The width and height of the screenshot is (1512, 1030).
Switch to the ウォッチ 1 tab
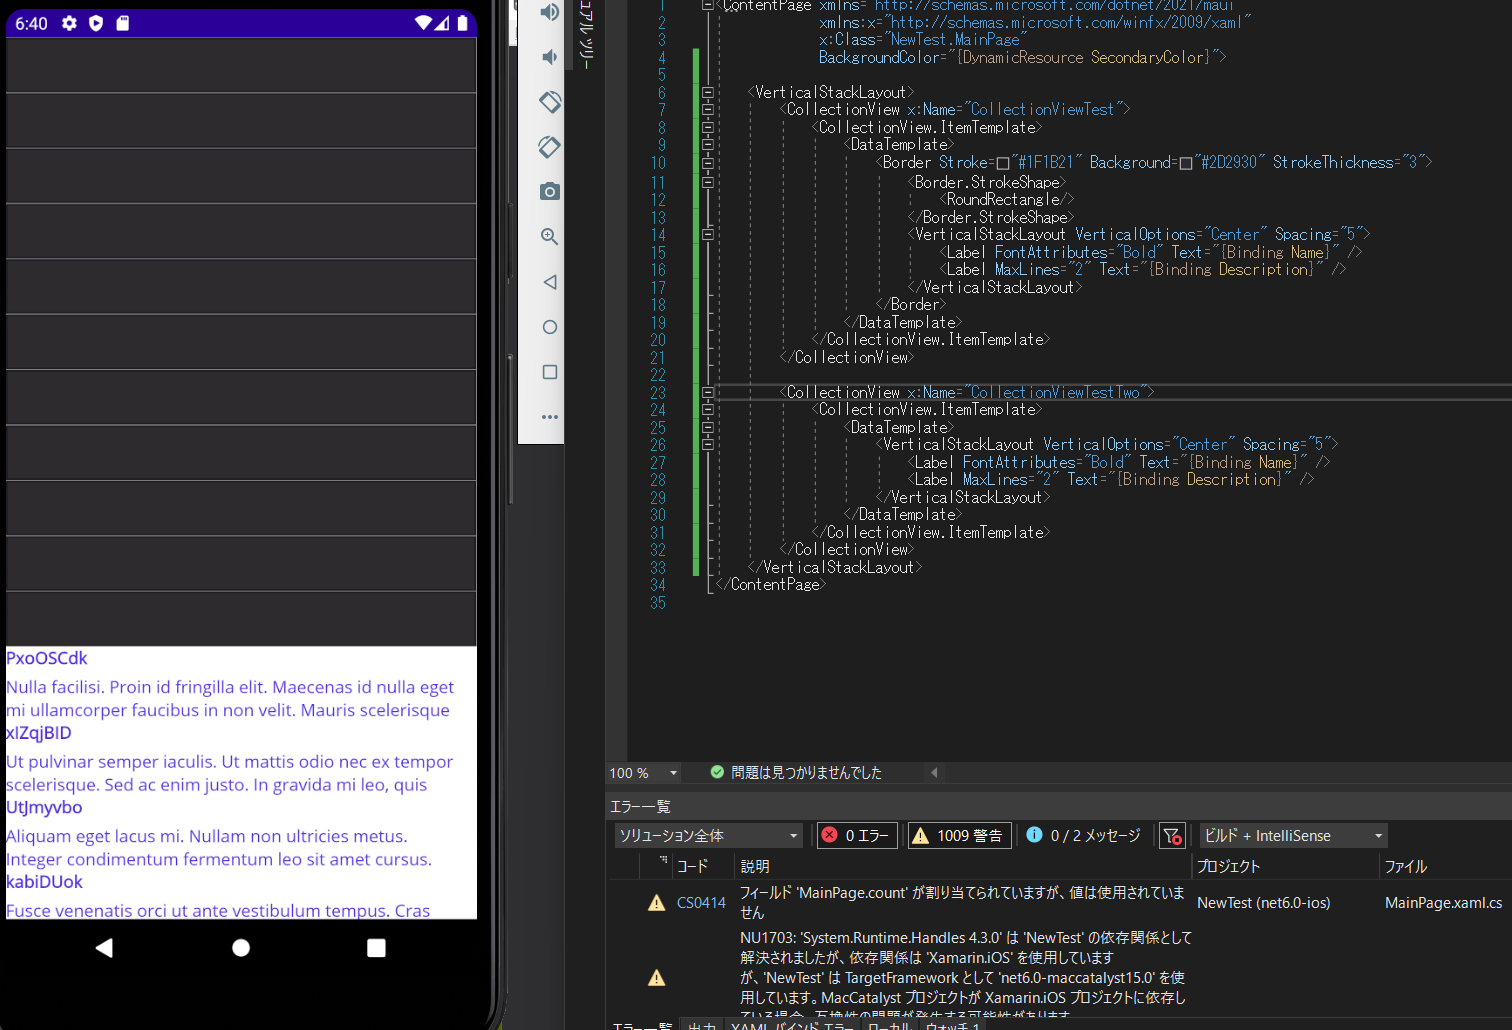coord(949,1025)
